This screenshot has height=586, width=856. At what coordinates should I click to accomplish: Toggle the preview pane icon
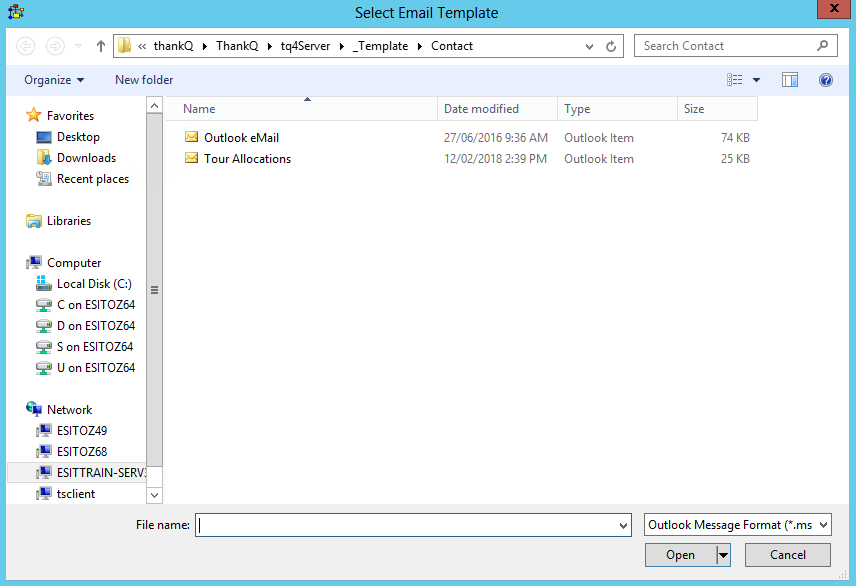[790, 80]
